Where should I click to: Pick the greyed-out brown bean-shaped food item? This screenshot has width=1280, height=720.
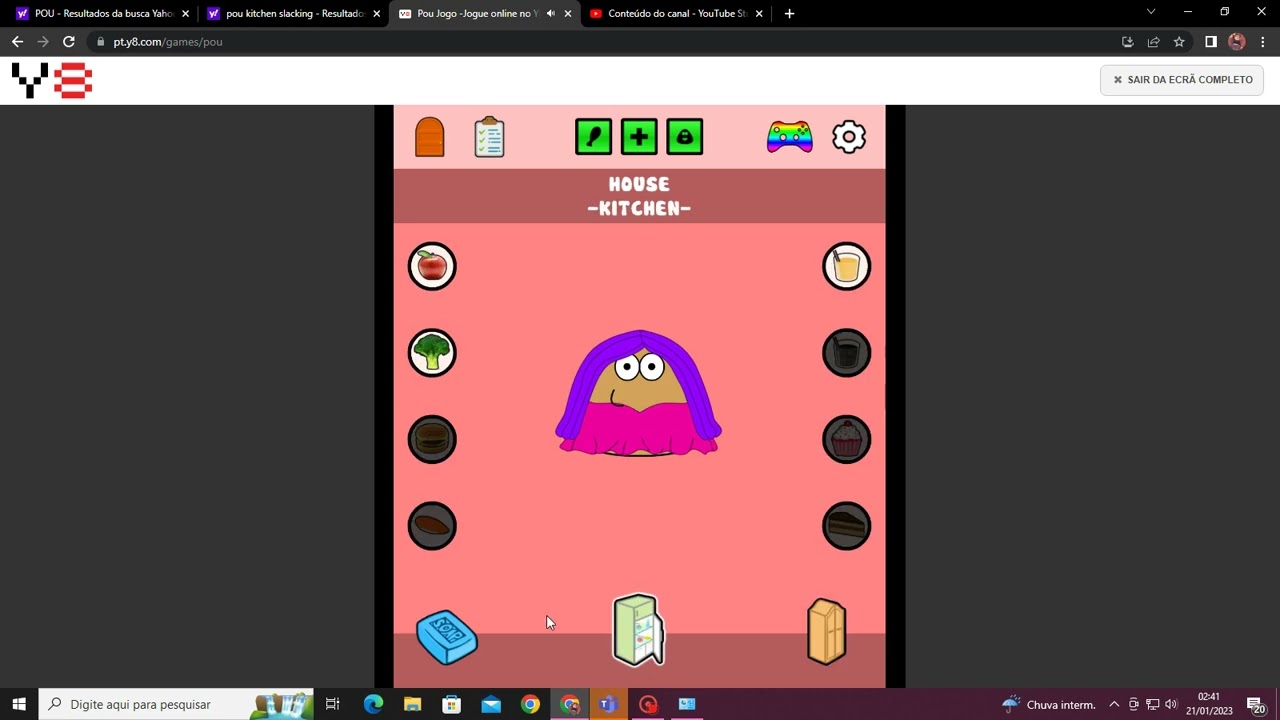coord(432,526)
